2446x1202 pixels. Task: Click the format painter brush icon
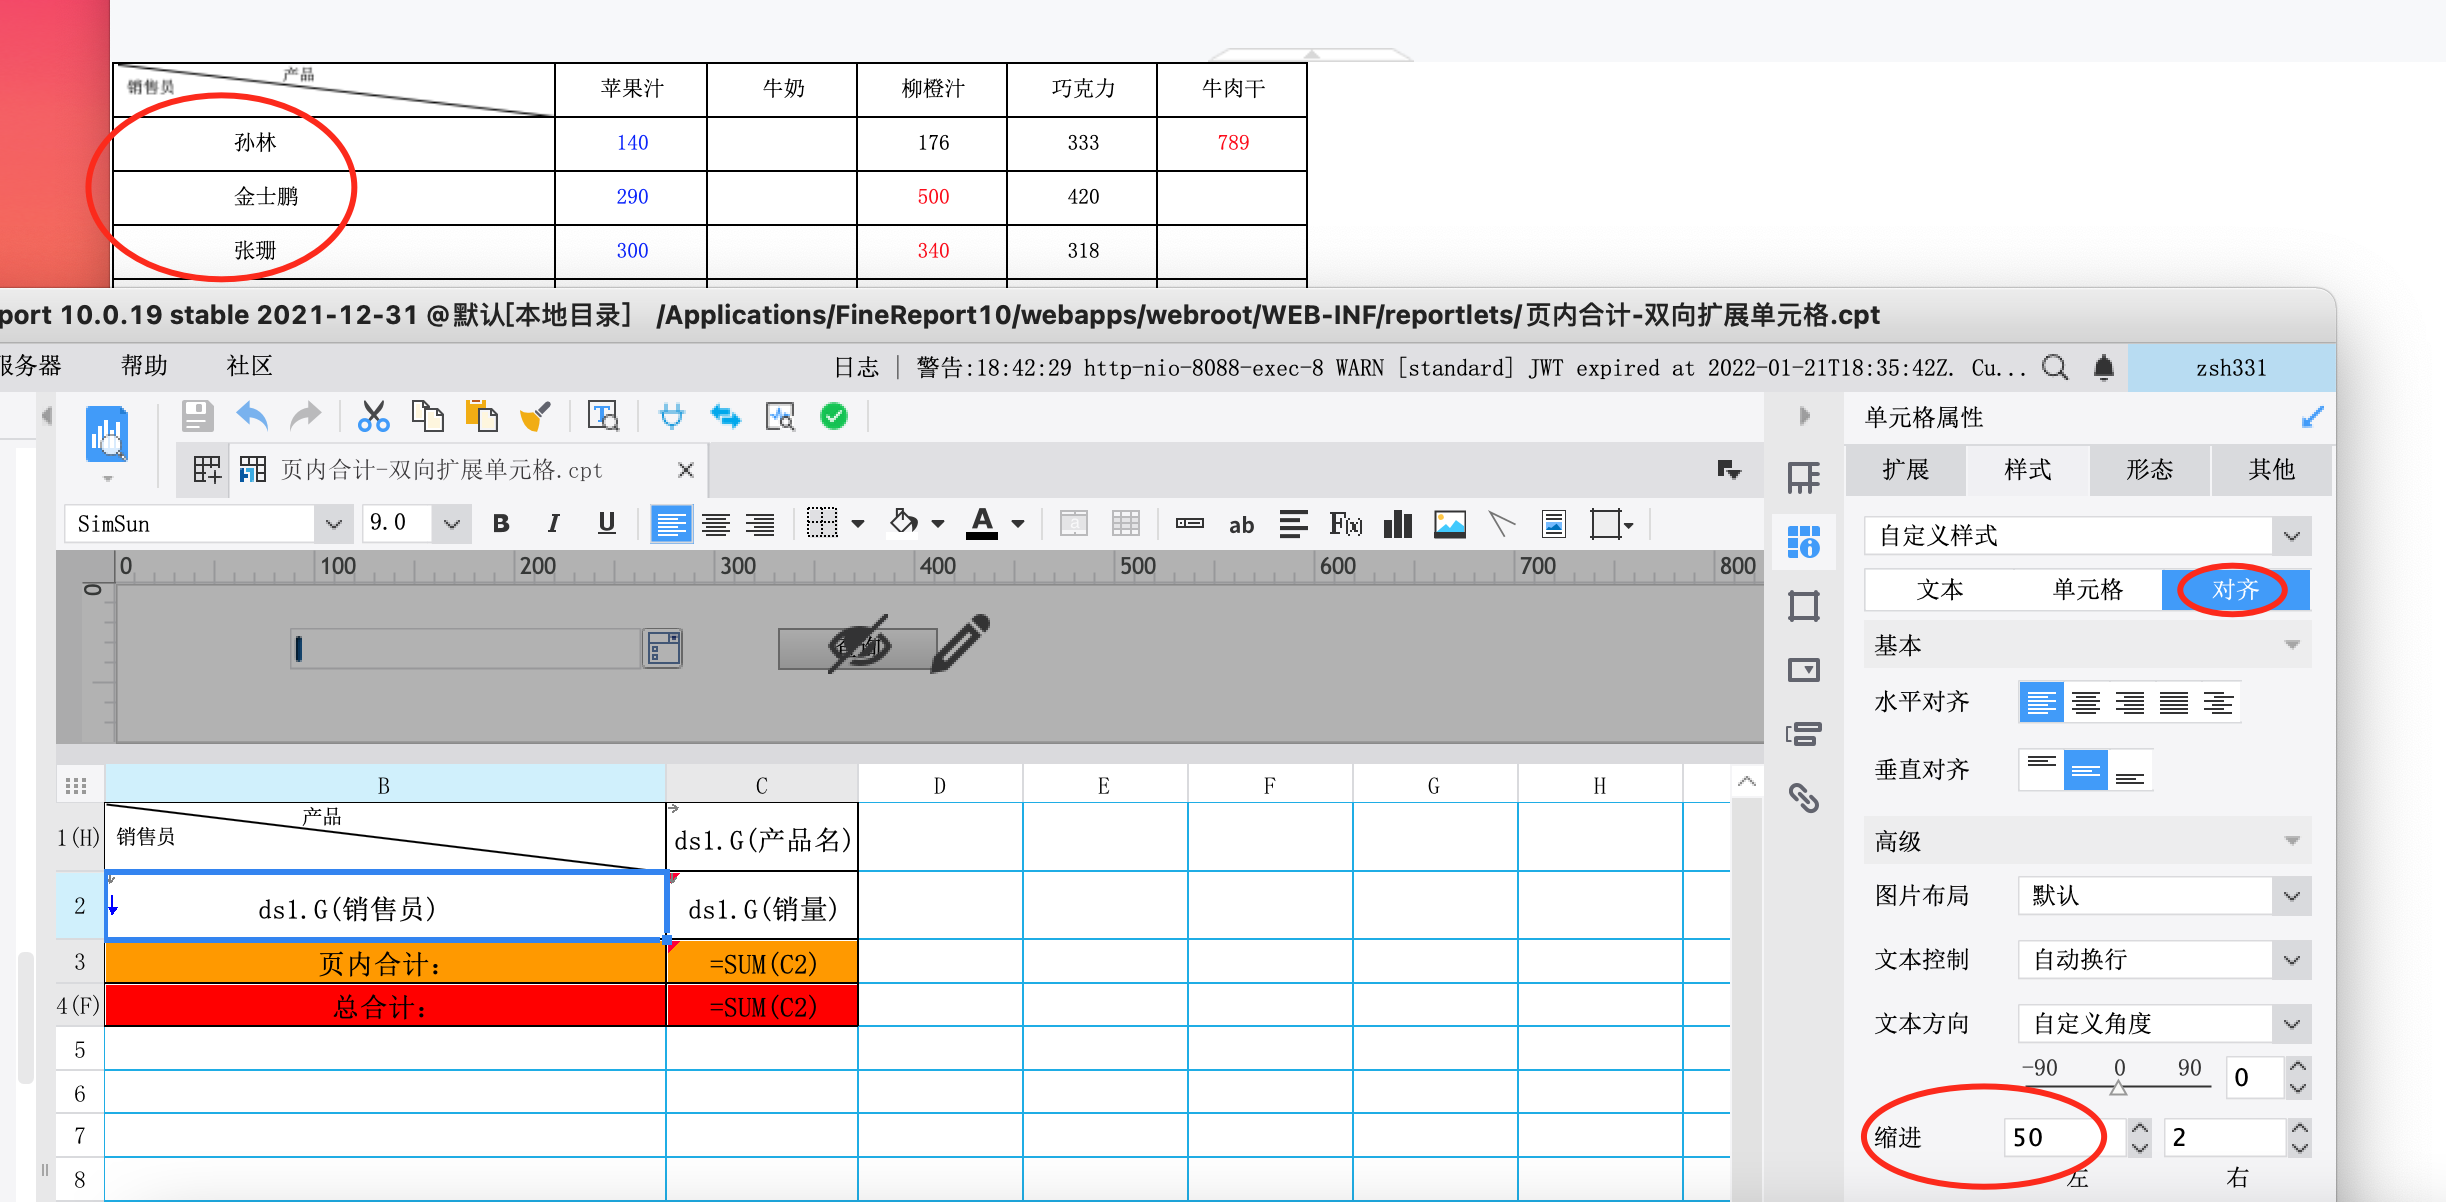click(x=535, y=416)
